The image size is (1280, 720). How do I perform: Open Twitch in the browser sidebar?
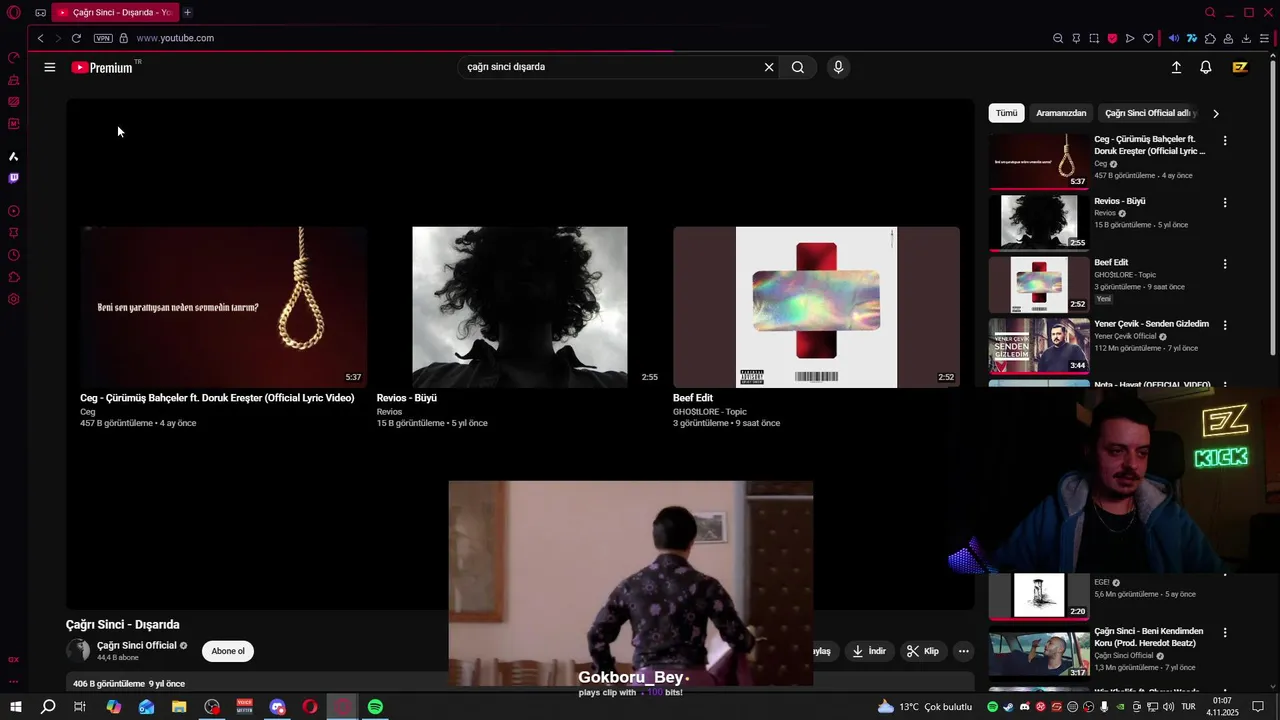(14, 178)
